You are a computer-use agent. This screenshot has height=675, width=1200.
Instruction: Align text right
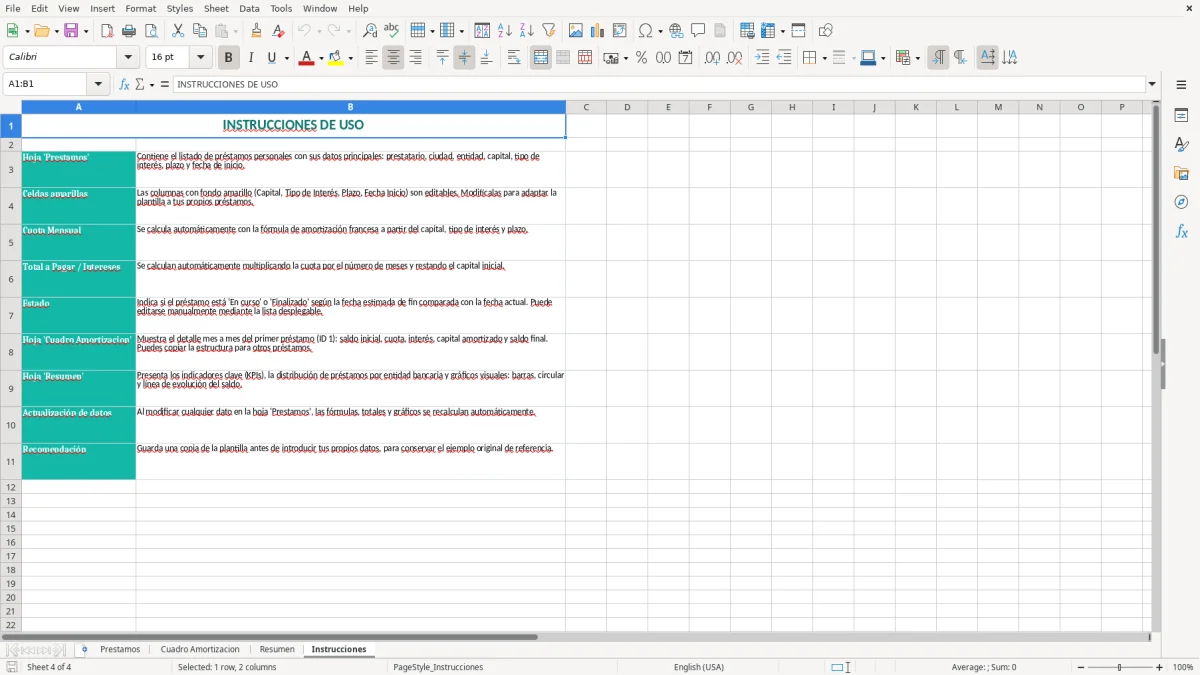(416, 58)
